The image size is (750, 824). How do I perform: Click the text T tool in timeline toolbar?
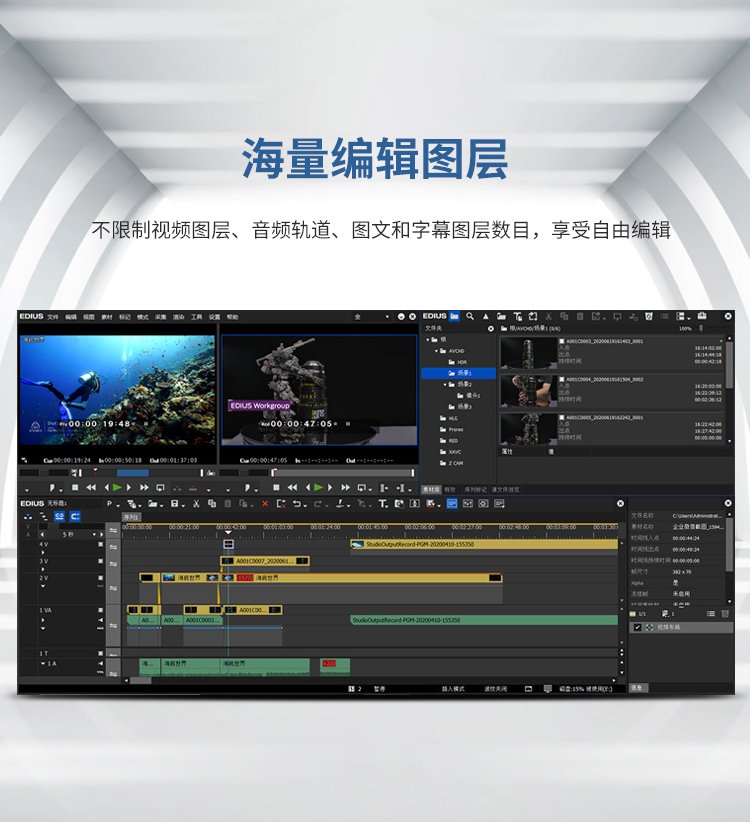(x=382, y=503)
